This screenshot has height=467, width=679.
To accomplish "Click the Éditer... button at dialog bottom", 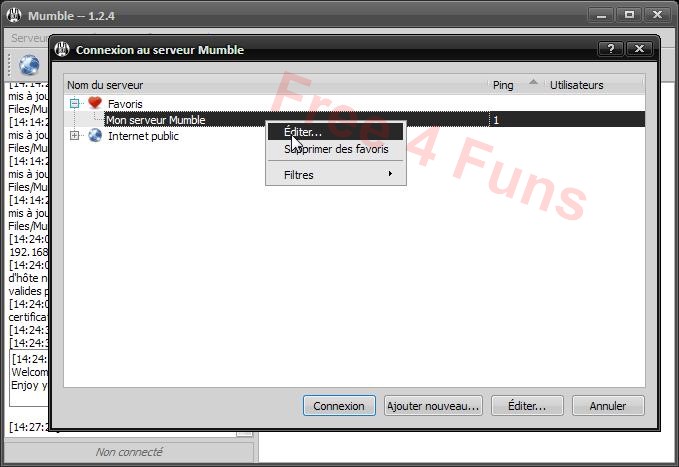I will pyautogui.click(x=527, y=406).
